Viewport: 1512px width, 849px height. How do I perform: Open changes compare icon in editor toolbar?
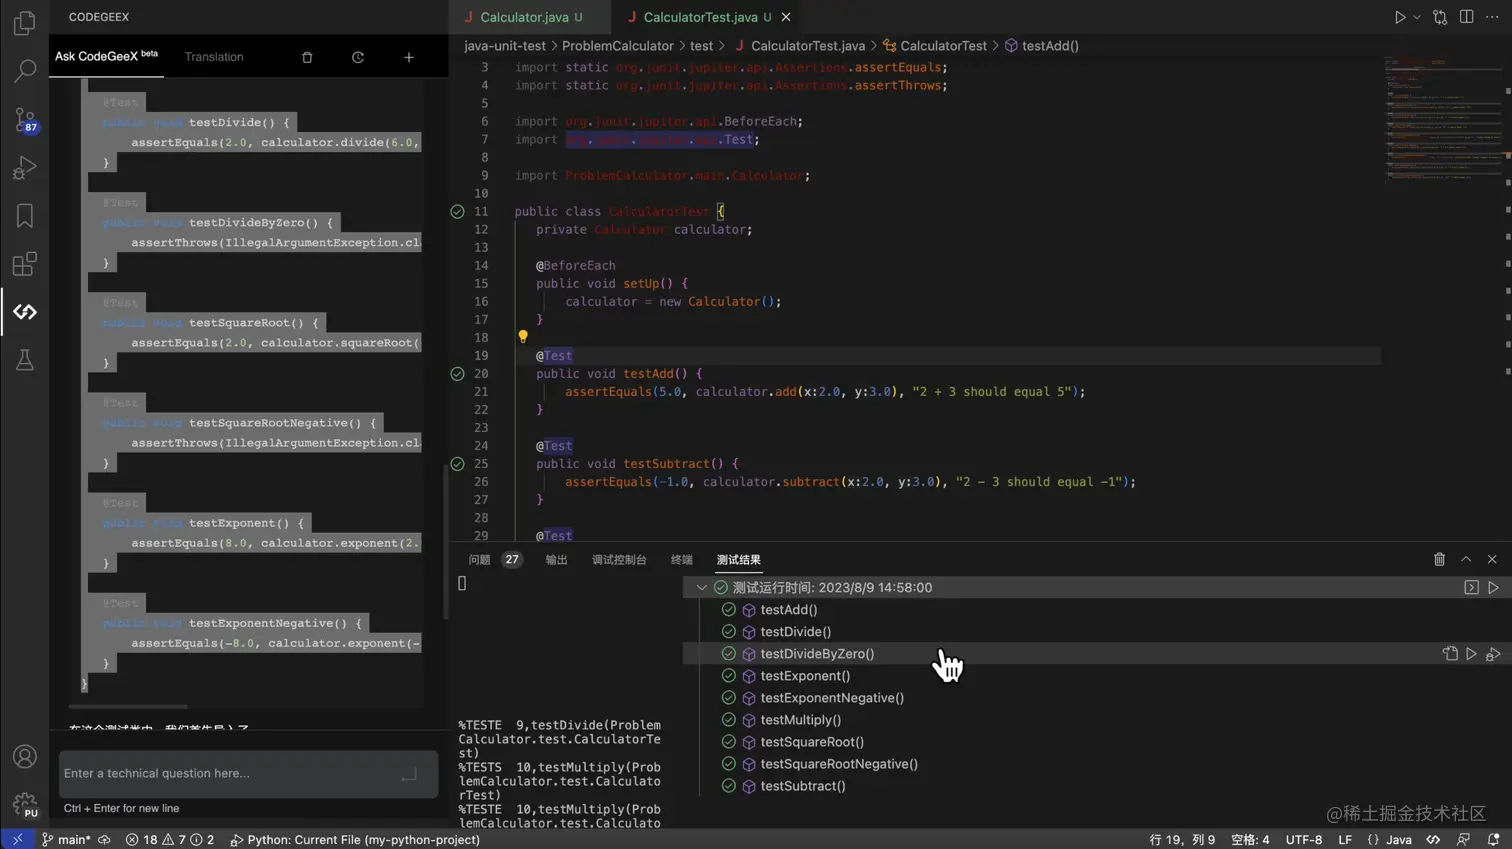[1440, 17]
